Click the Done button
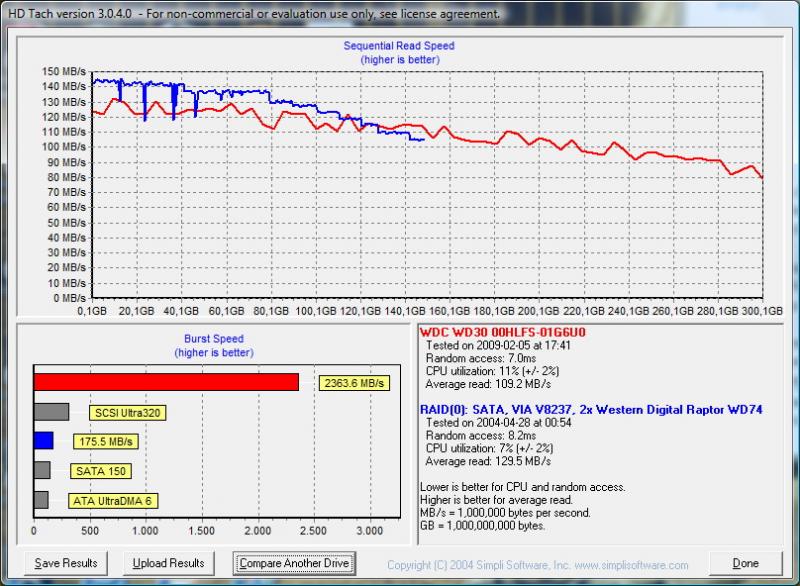The image size is (800, 586). pos(745,563)
